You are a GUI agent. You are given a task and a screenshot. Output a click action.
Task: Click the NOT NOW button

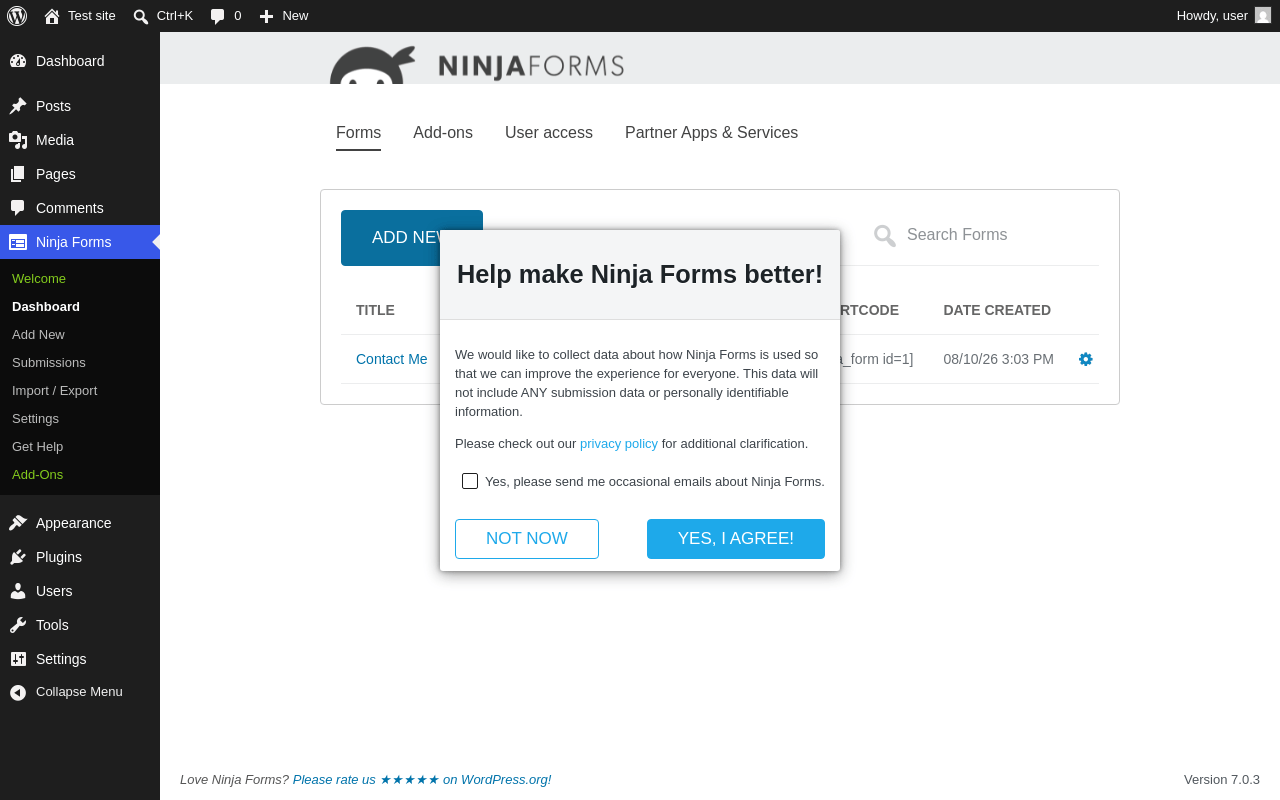527,539
